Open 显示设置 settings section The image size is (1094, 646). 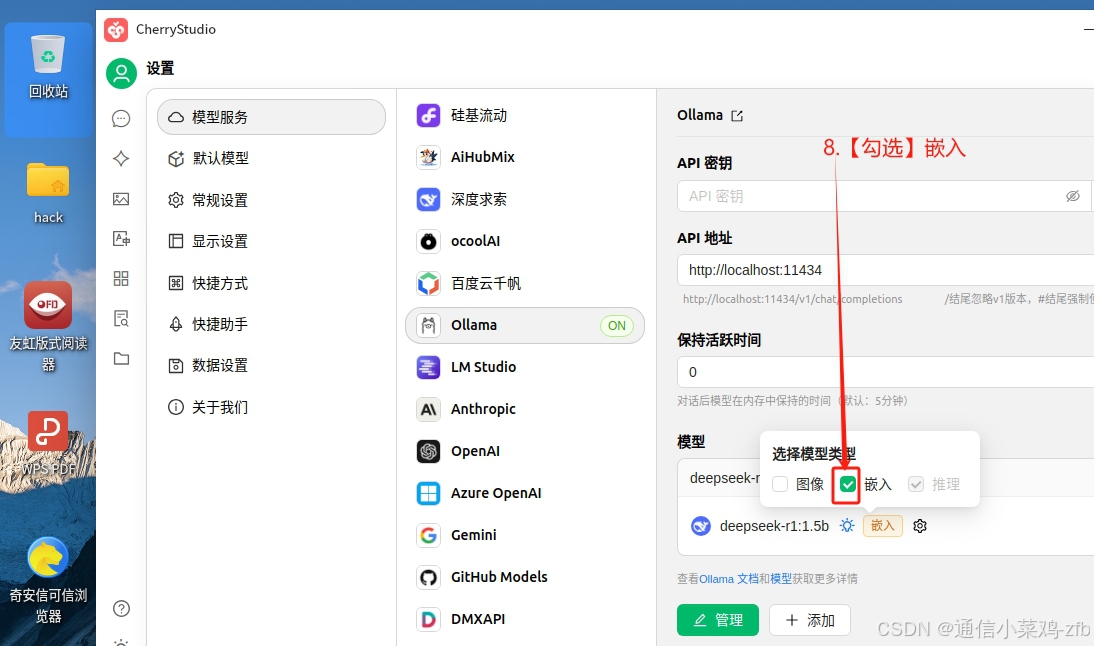(x=271, y=241)
